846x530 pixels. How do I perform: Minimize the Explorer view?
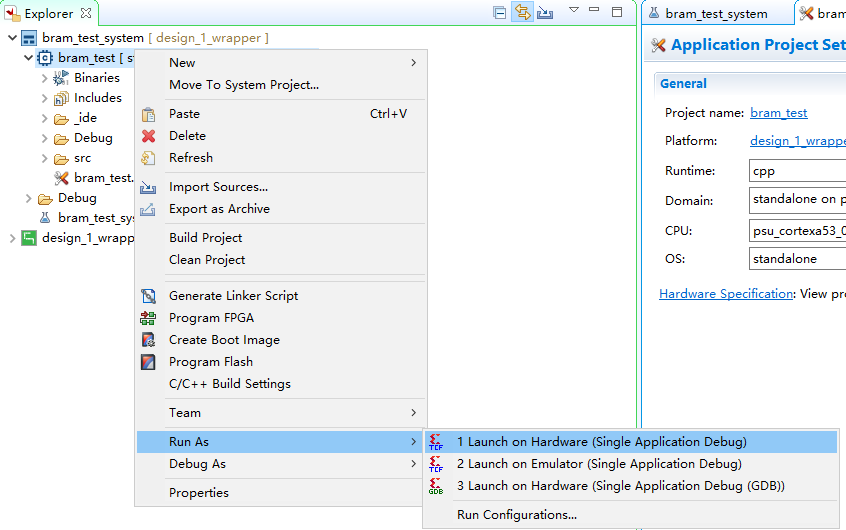pyautogui.click(x=594, y=10)
